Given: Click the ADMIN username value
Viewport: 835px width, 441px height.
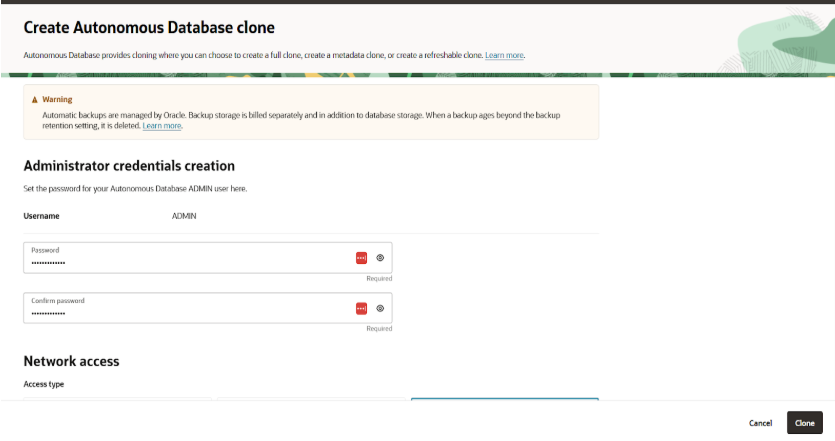Looking at the screenshot, I should 184,215.
